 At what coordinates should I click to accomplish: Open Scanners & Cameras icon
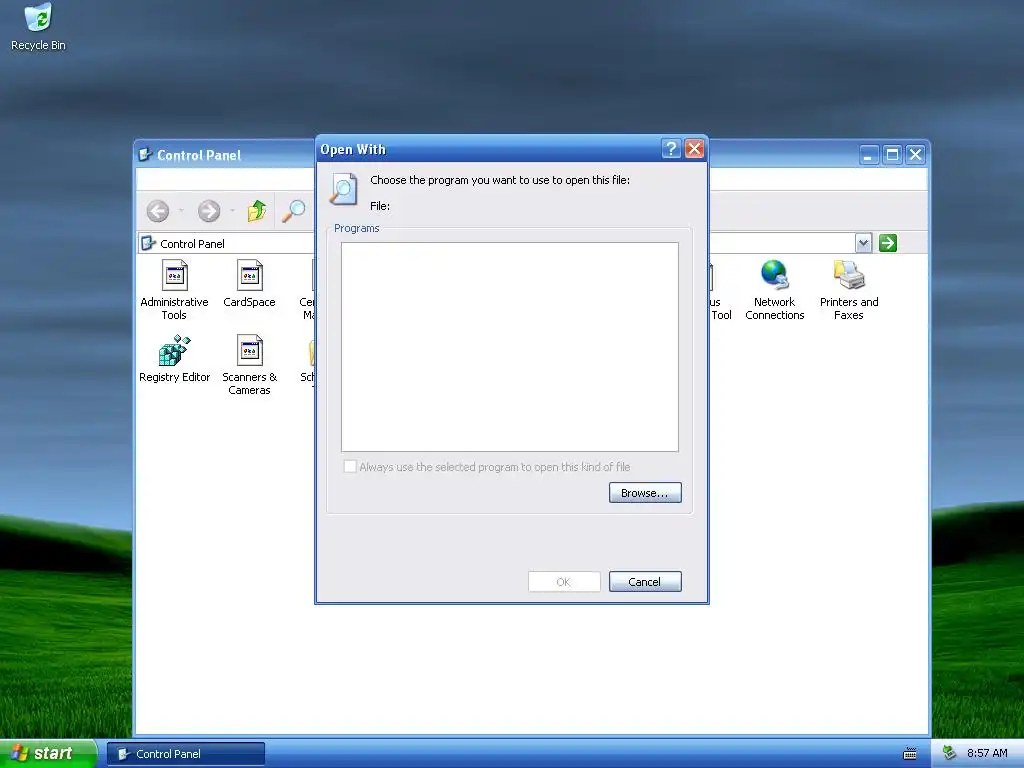tap(249, 365)
